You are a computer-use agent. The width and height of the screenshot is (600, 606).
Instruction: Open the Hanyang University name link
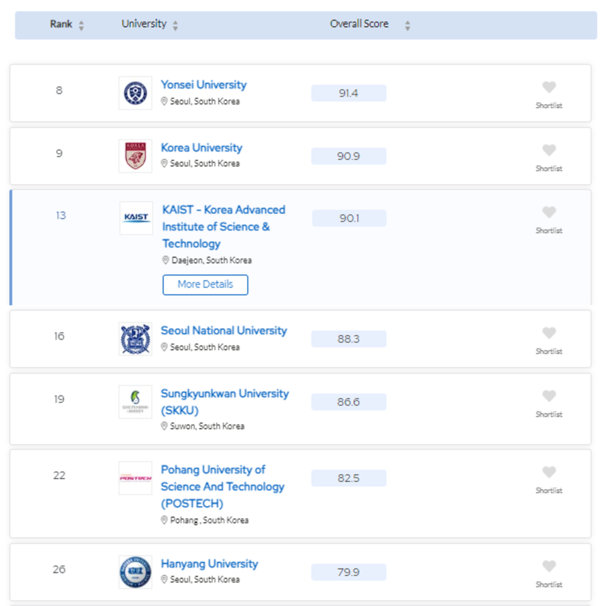209,564
